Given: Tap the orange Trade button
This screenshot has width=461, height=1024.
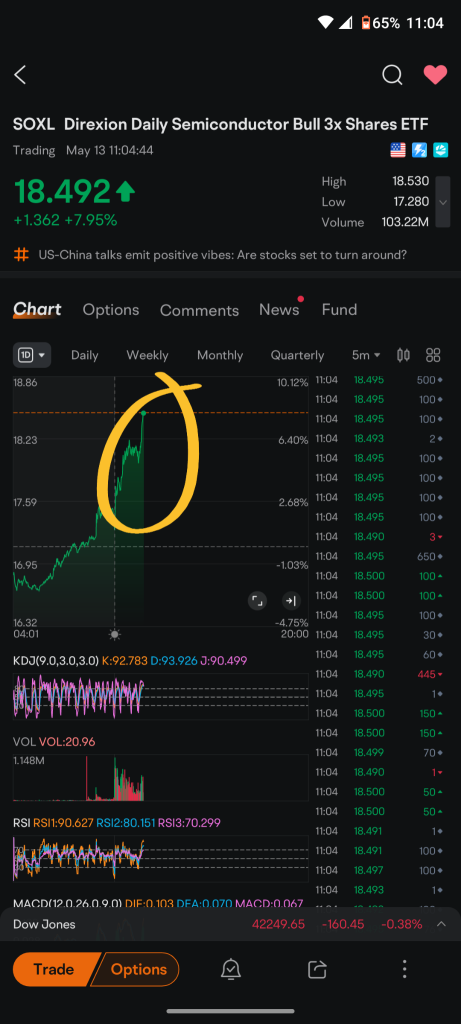Looking at the screenshot, I should click(x=54, y=969).
